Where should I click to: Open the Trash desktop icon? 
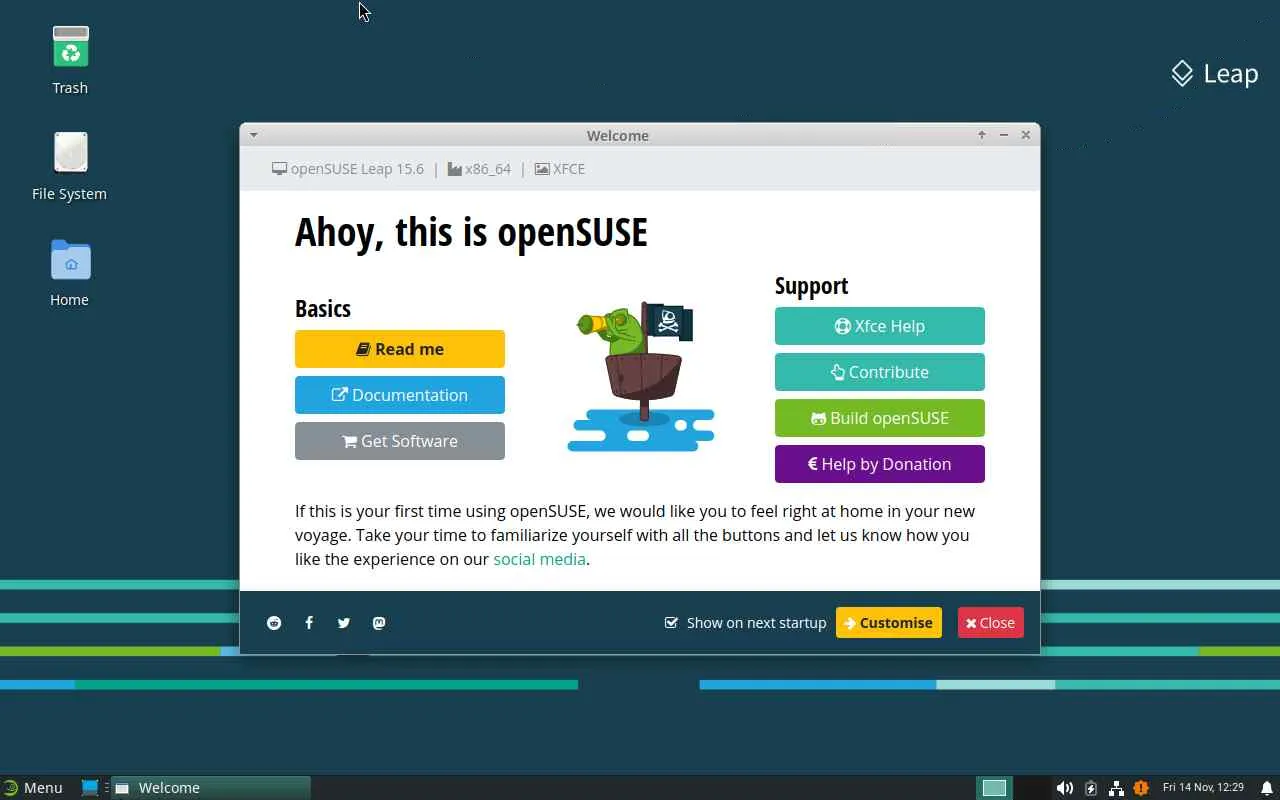tap(70, 48)
